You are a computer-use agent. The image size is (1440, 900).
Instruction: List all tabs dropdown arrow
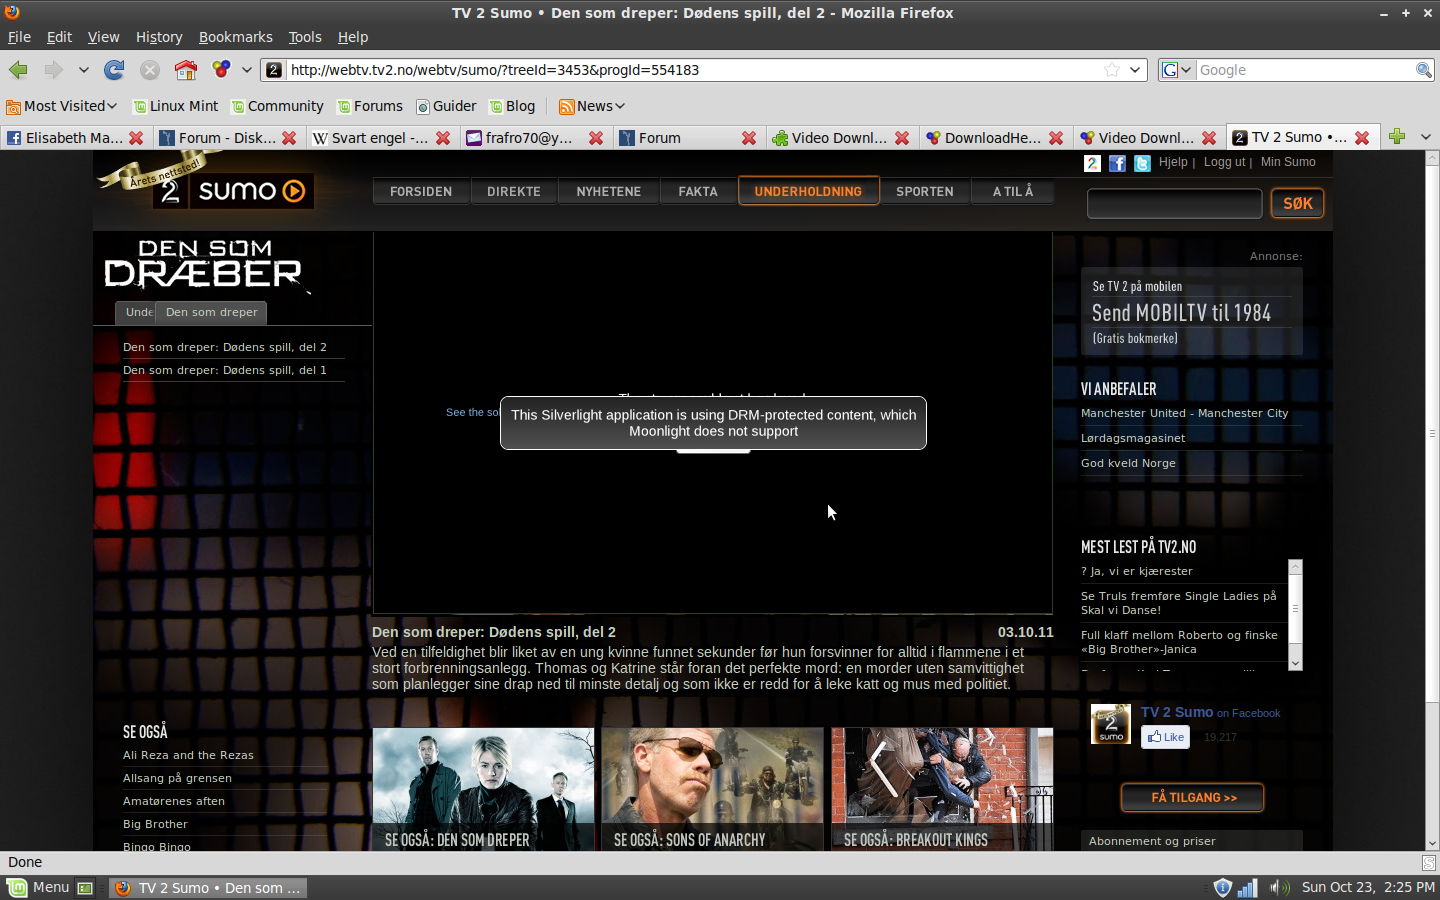pyautogui.click(x=1426, y=137)
